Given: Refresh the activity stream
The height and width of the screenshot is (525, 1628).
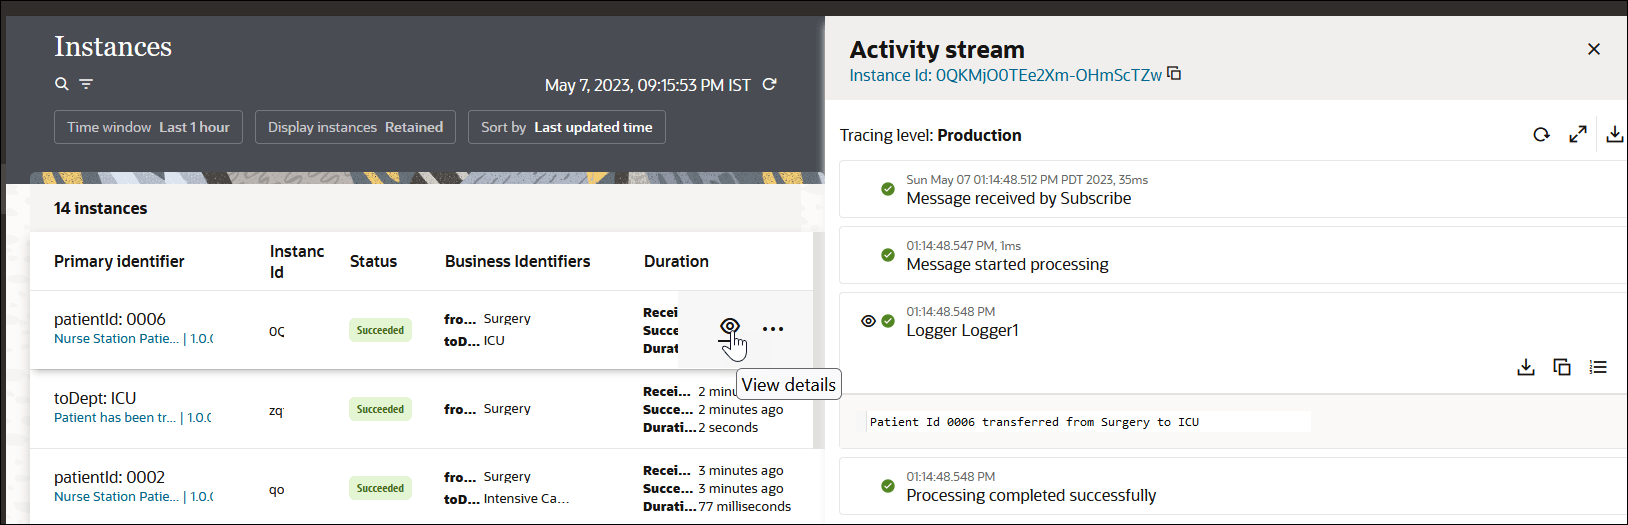Looking at the screenshot, I should point(1541,135).
